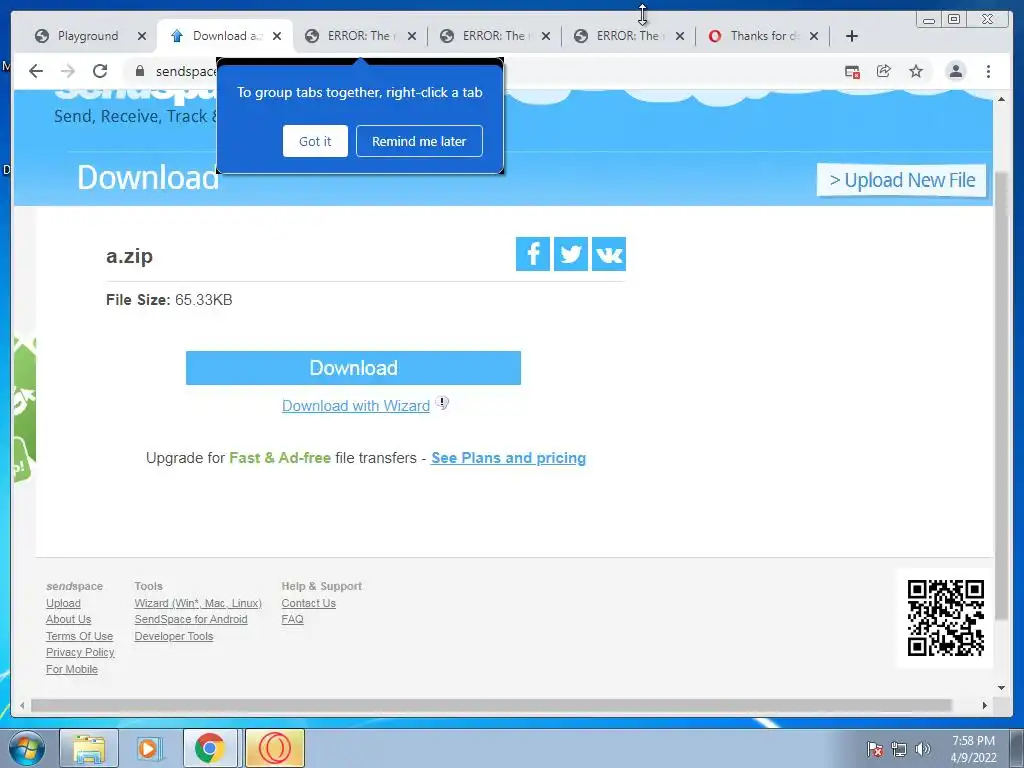Viewport: 1024px width, 768px height.
Task: Click the volume speaker tray icon
Action: 922,749
